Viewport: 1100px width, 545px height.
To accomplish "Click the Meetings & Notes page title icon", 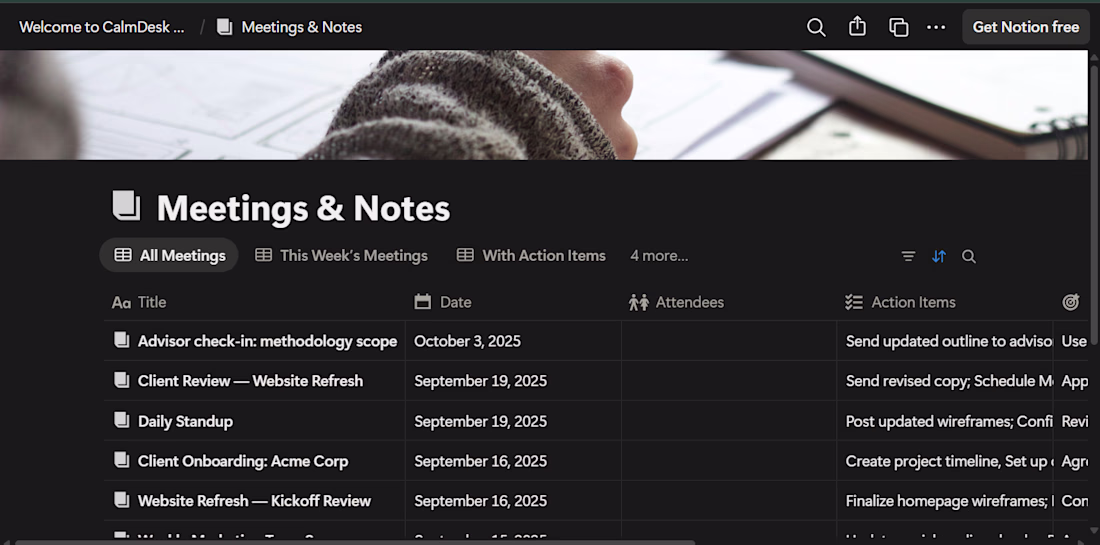I will [127, 207].
